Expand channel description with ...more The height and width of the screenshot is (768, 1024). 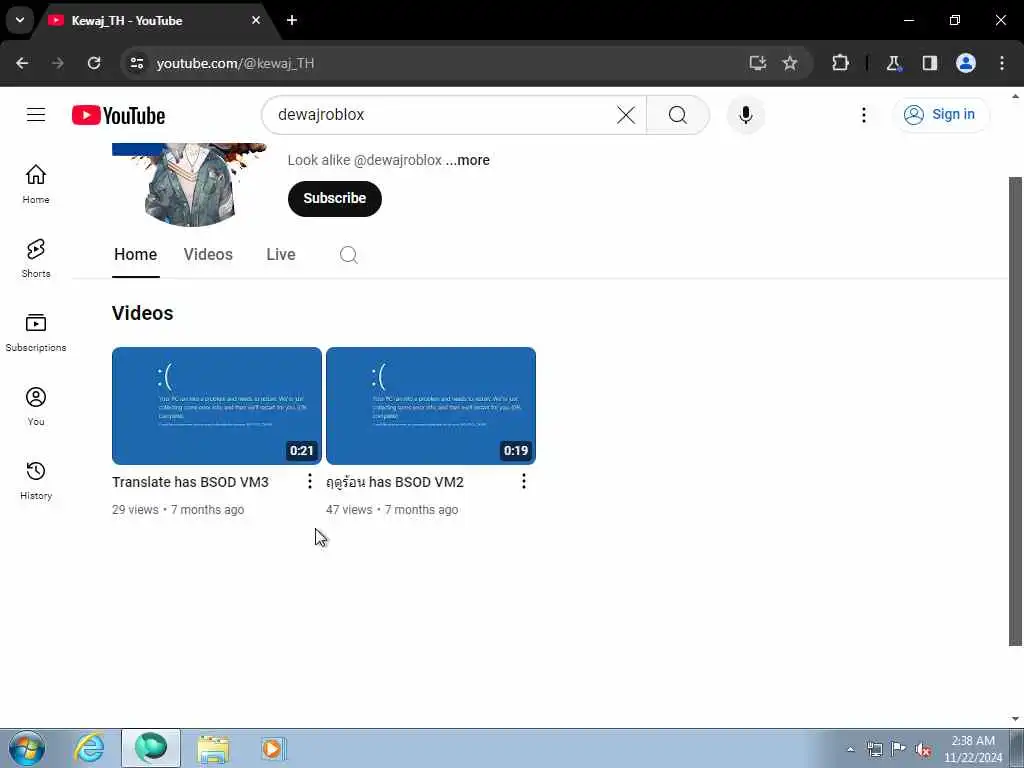click(468, 160)
